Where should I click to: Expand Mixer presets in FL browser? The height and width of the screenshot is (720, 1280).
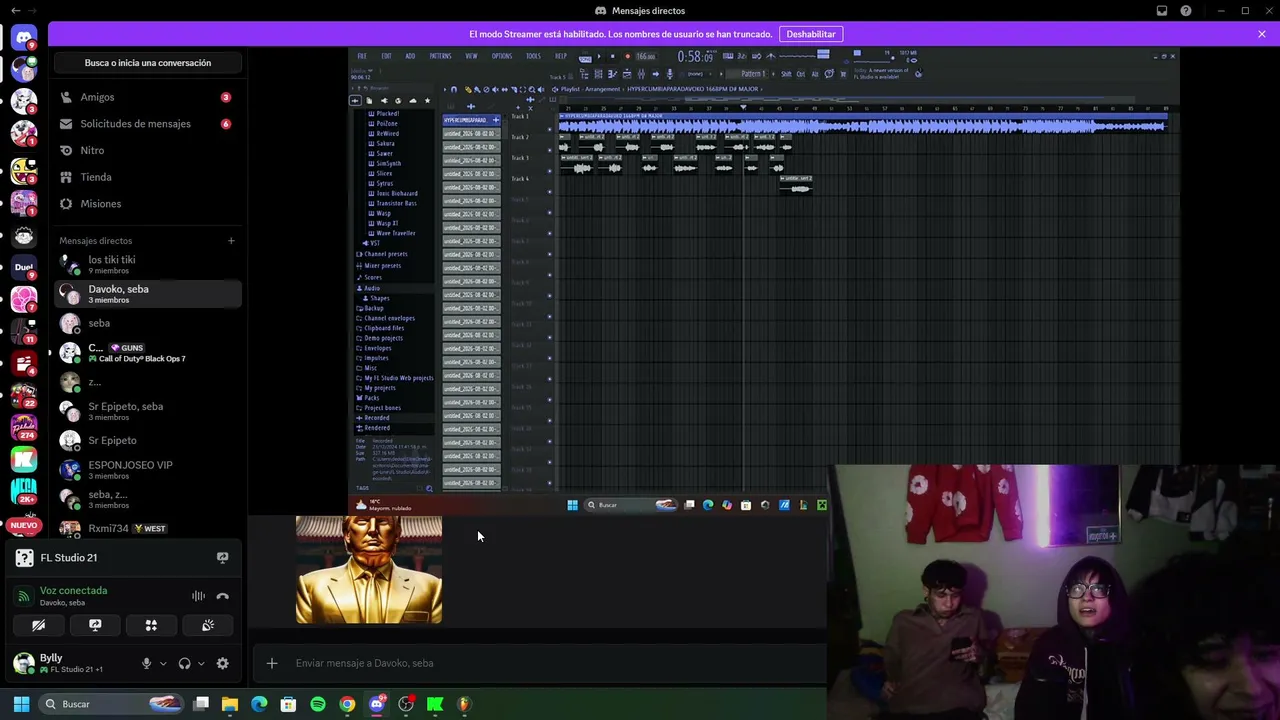[x=380, y=265]
